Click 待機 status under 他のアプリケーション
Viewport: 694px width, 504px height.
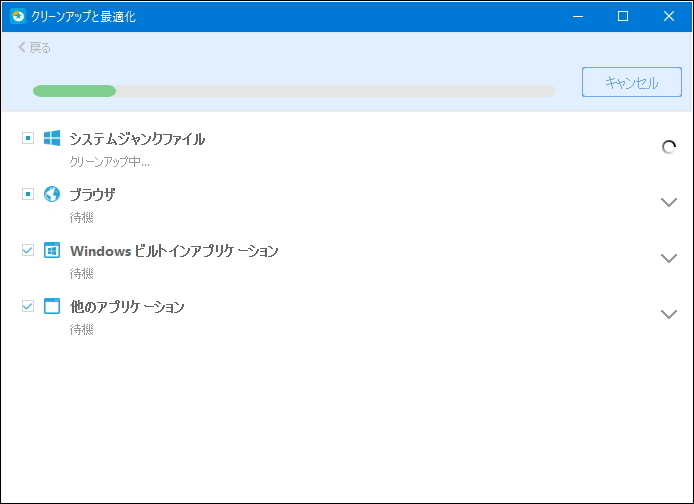point(81,329)
